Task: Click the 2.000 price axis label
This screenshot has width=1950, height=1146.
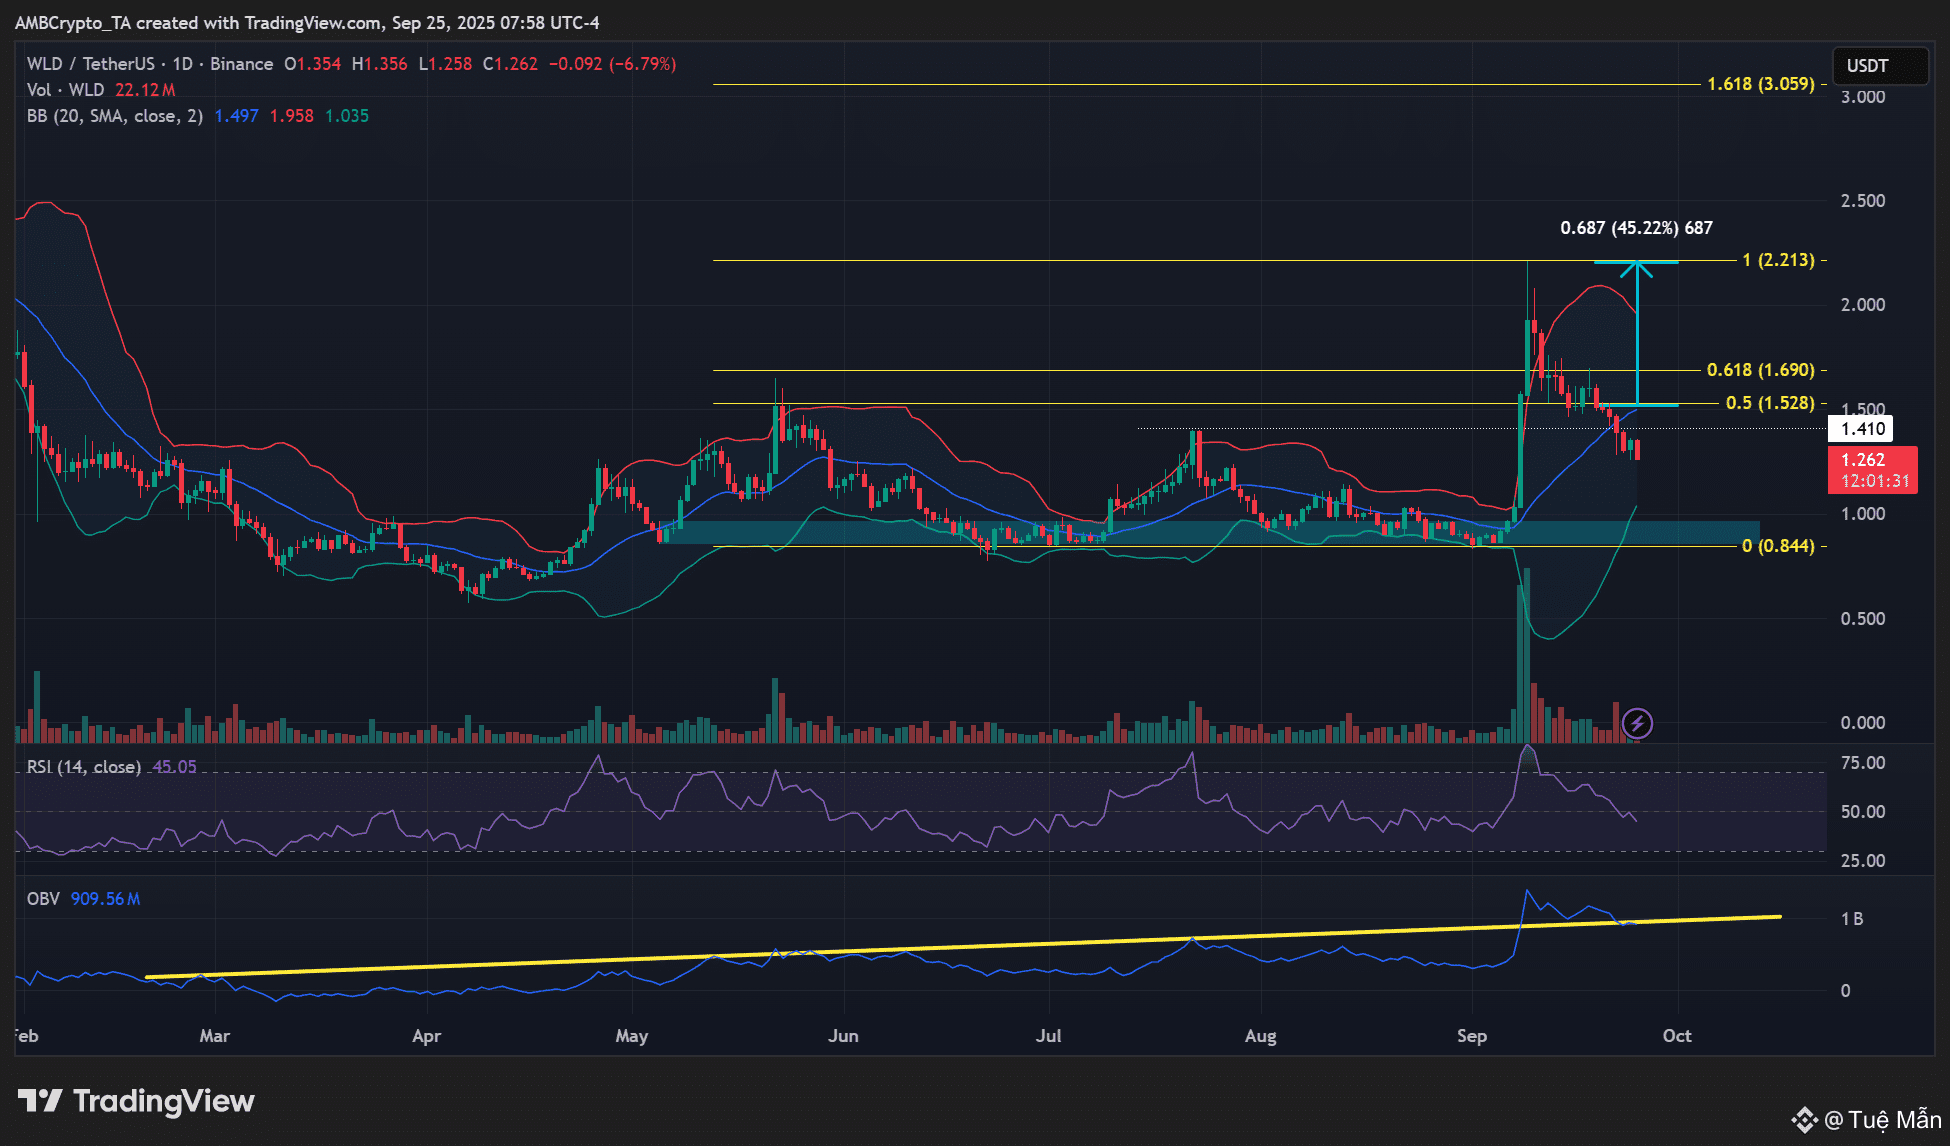Action: click(1863, 305)
